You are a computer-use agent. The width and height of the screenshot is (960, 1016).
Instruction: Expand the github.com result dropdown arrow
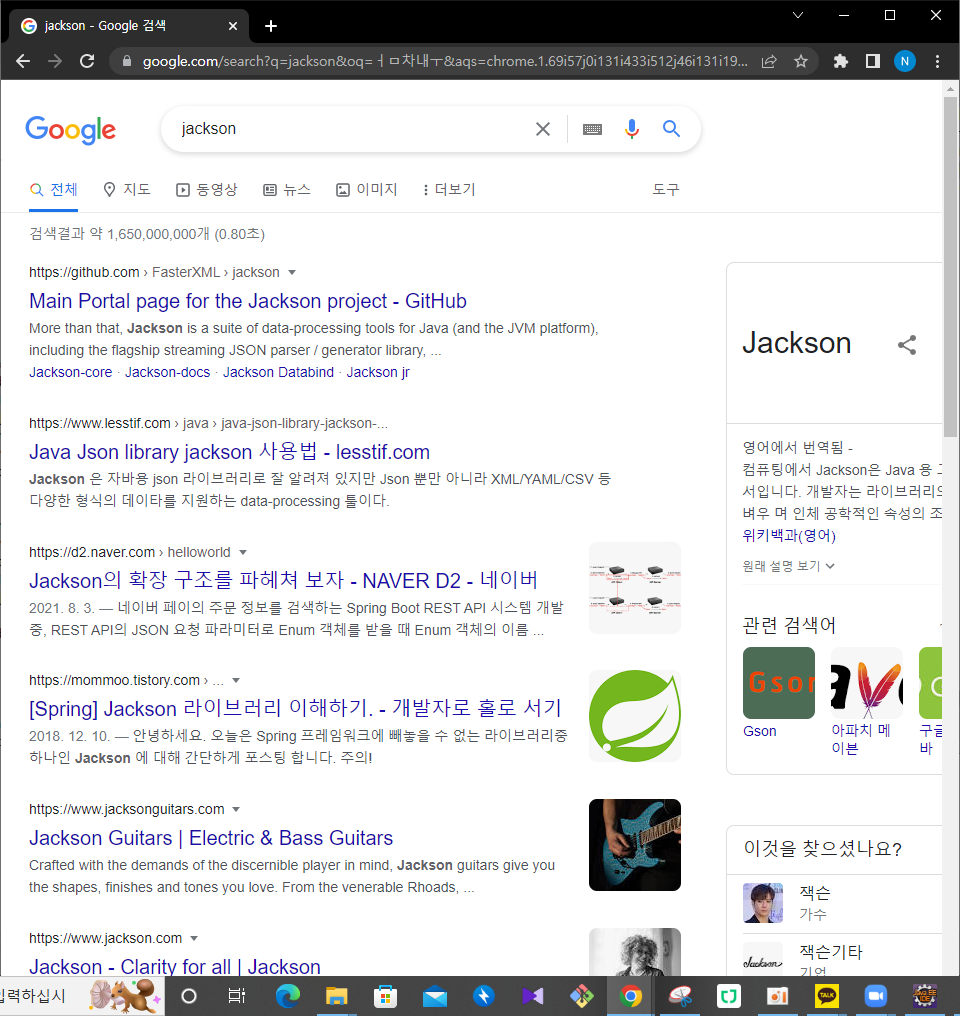[292, 273]
